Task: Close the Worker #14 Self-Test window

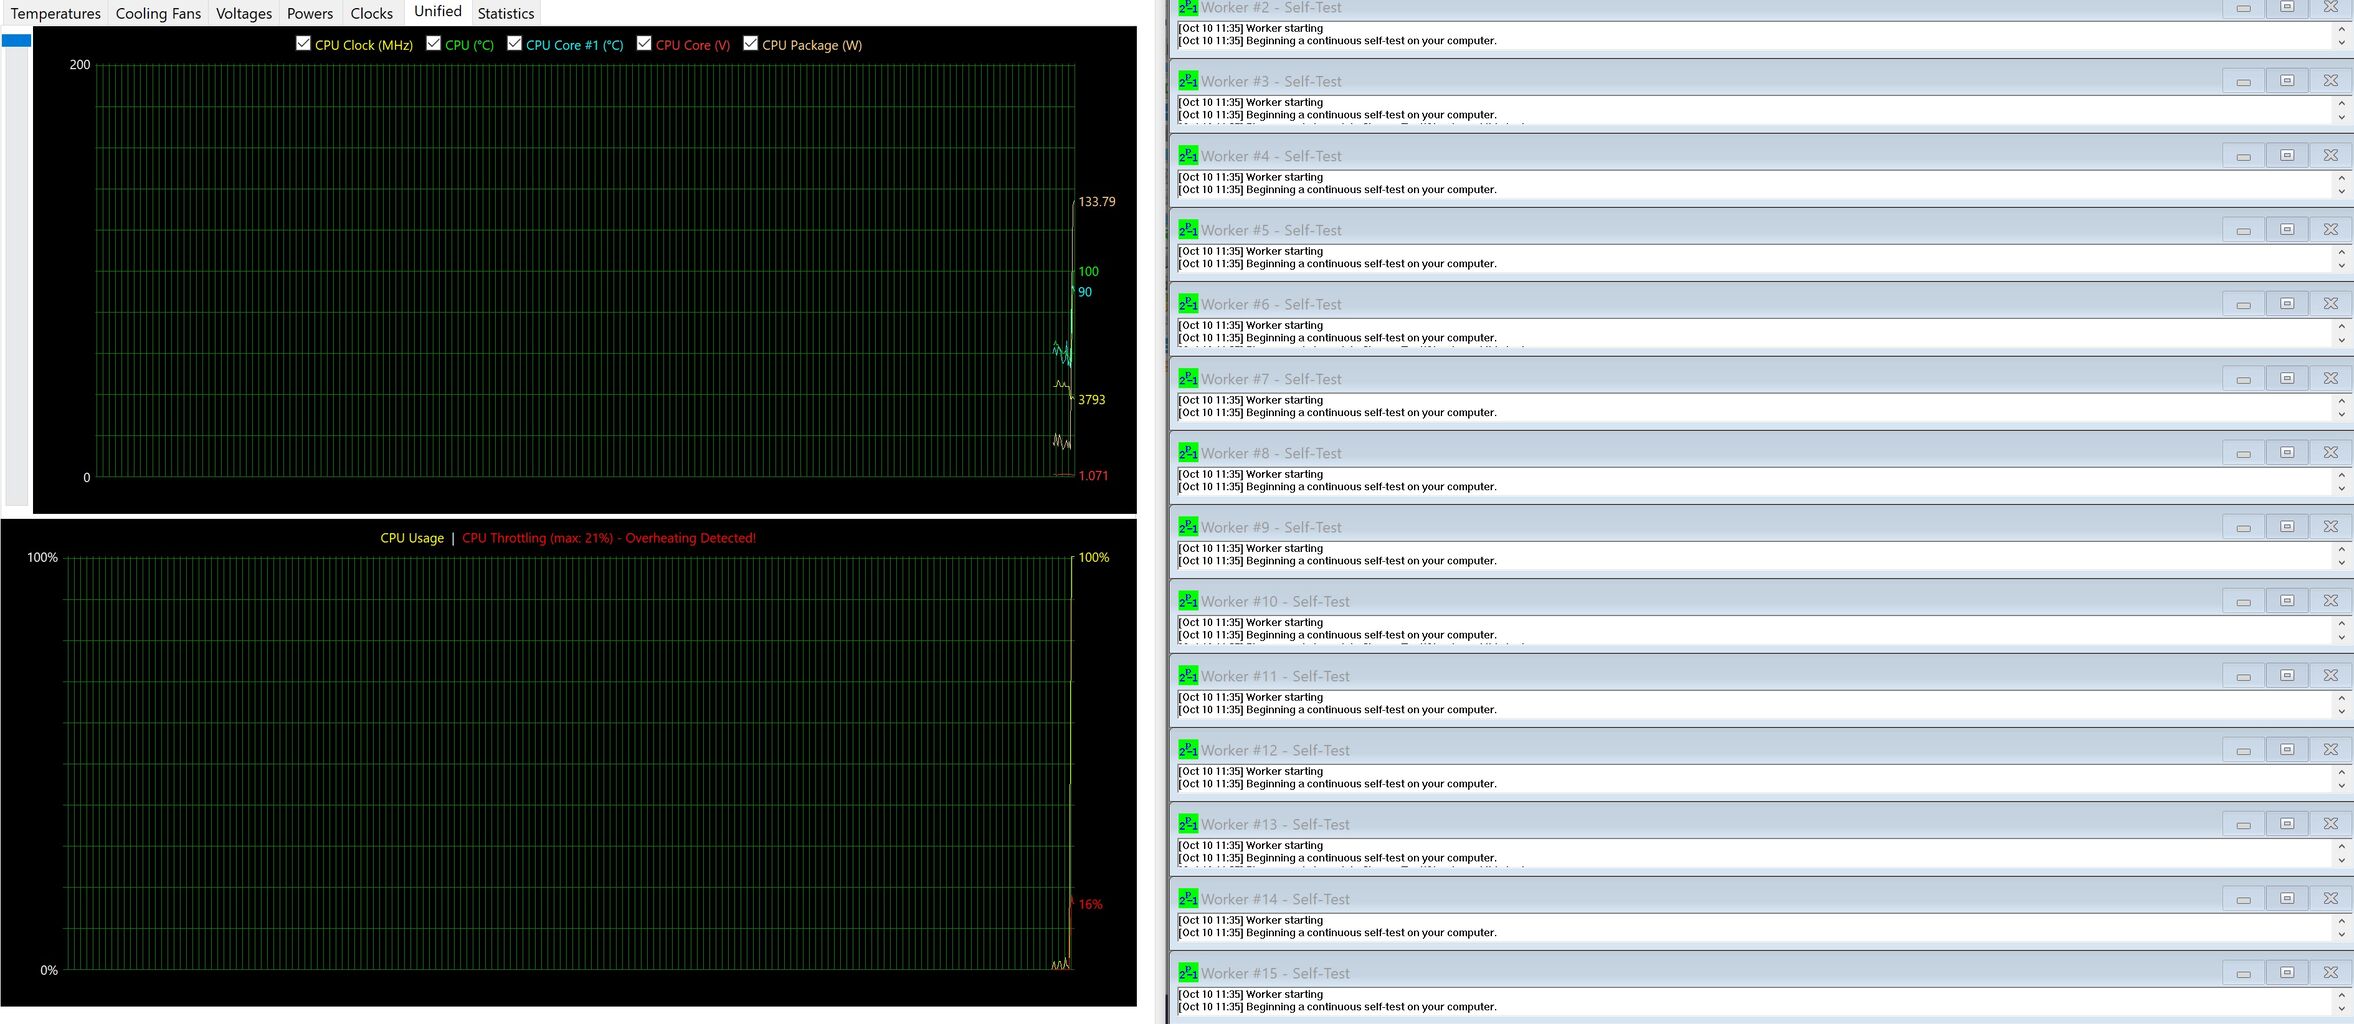Action: click(x=2331, y=898)
